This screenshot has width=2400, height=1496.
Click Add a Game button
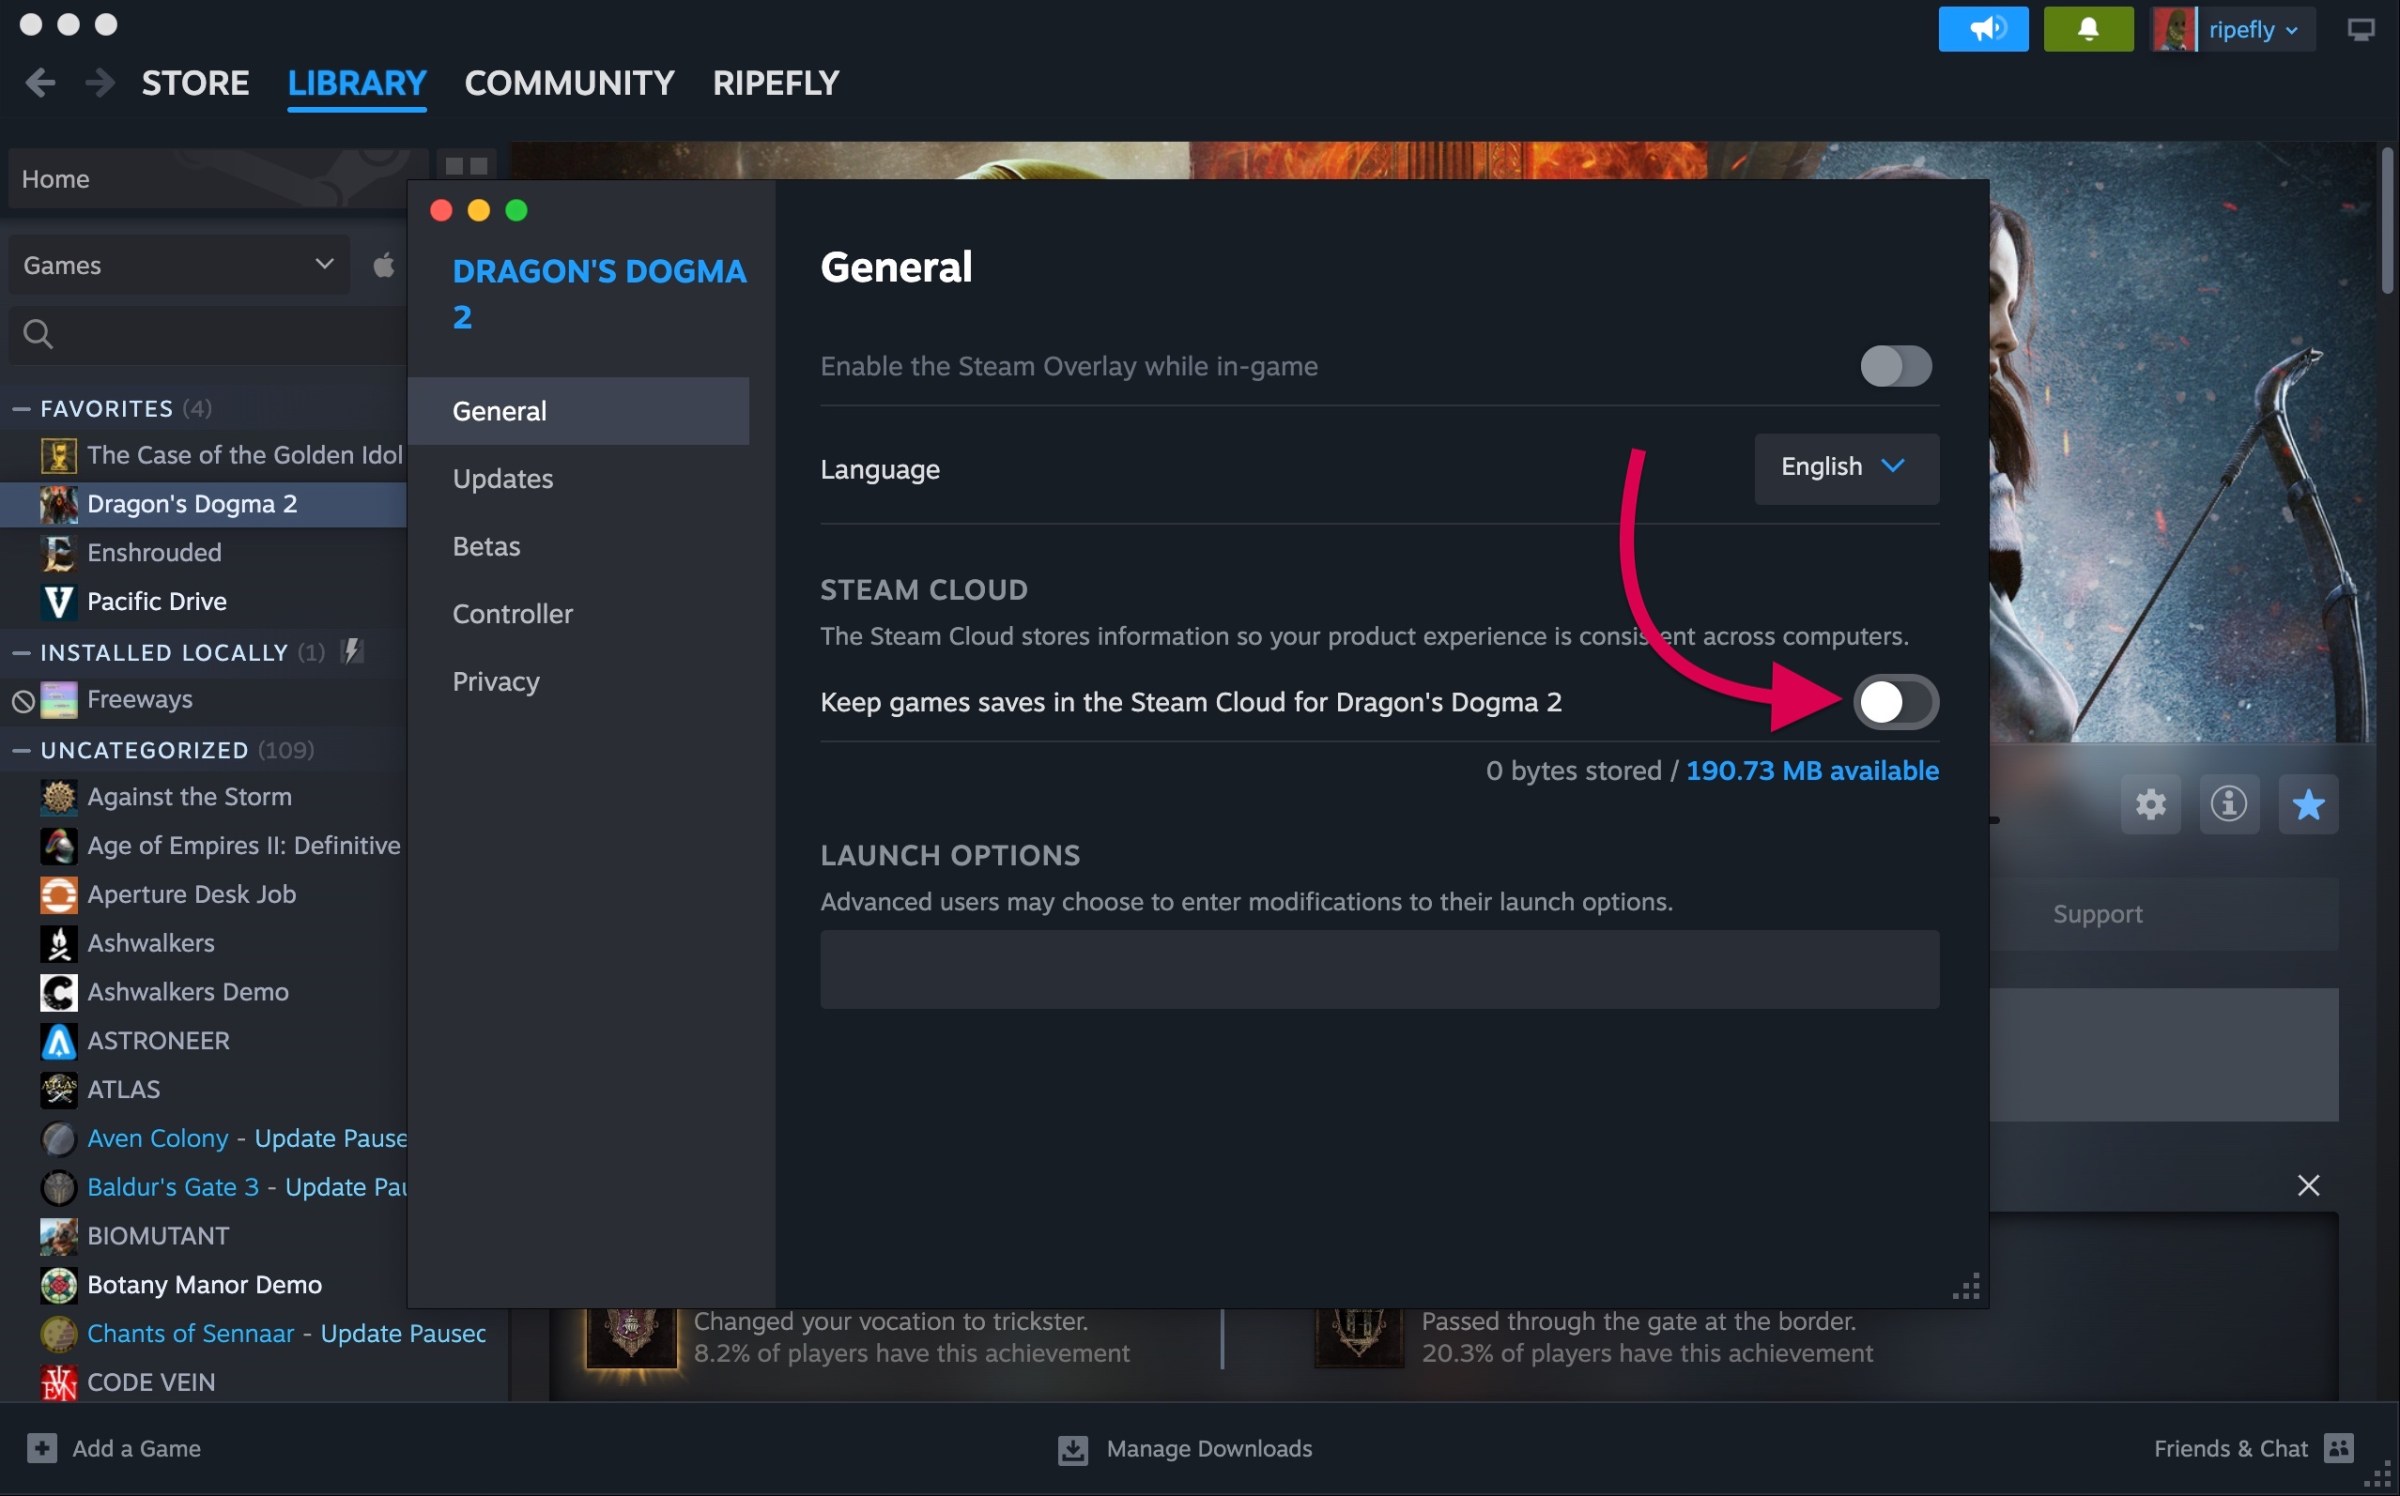click(114, 1448)
